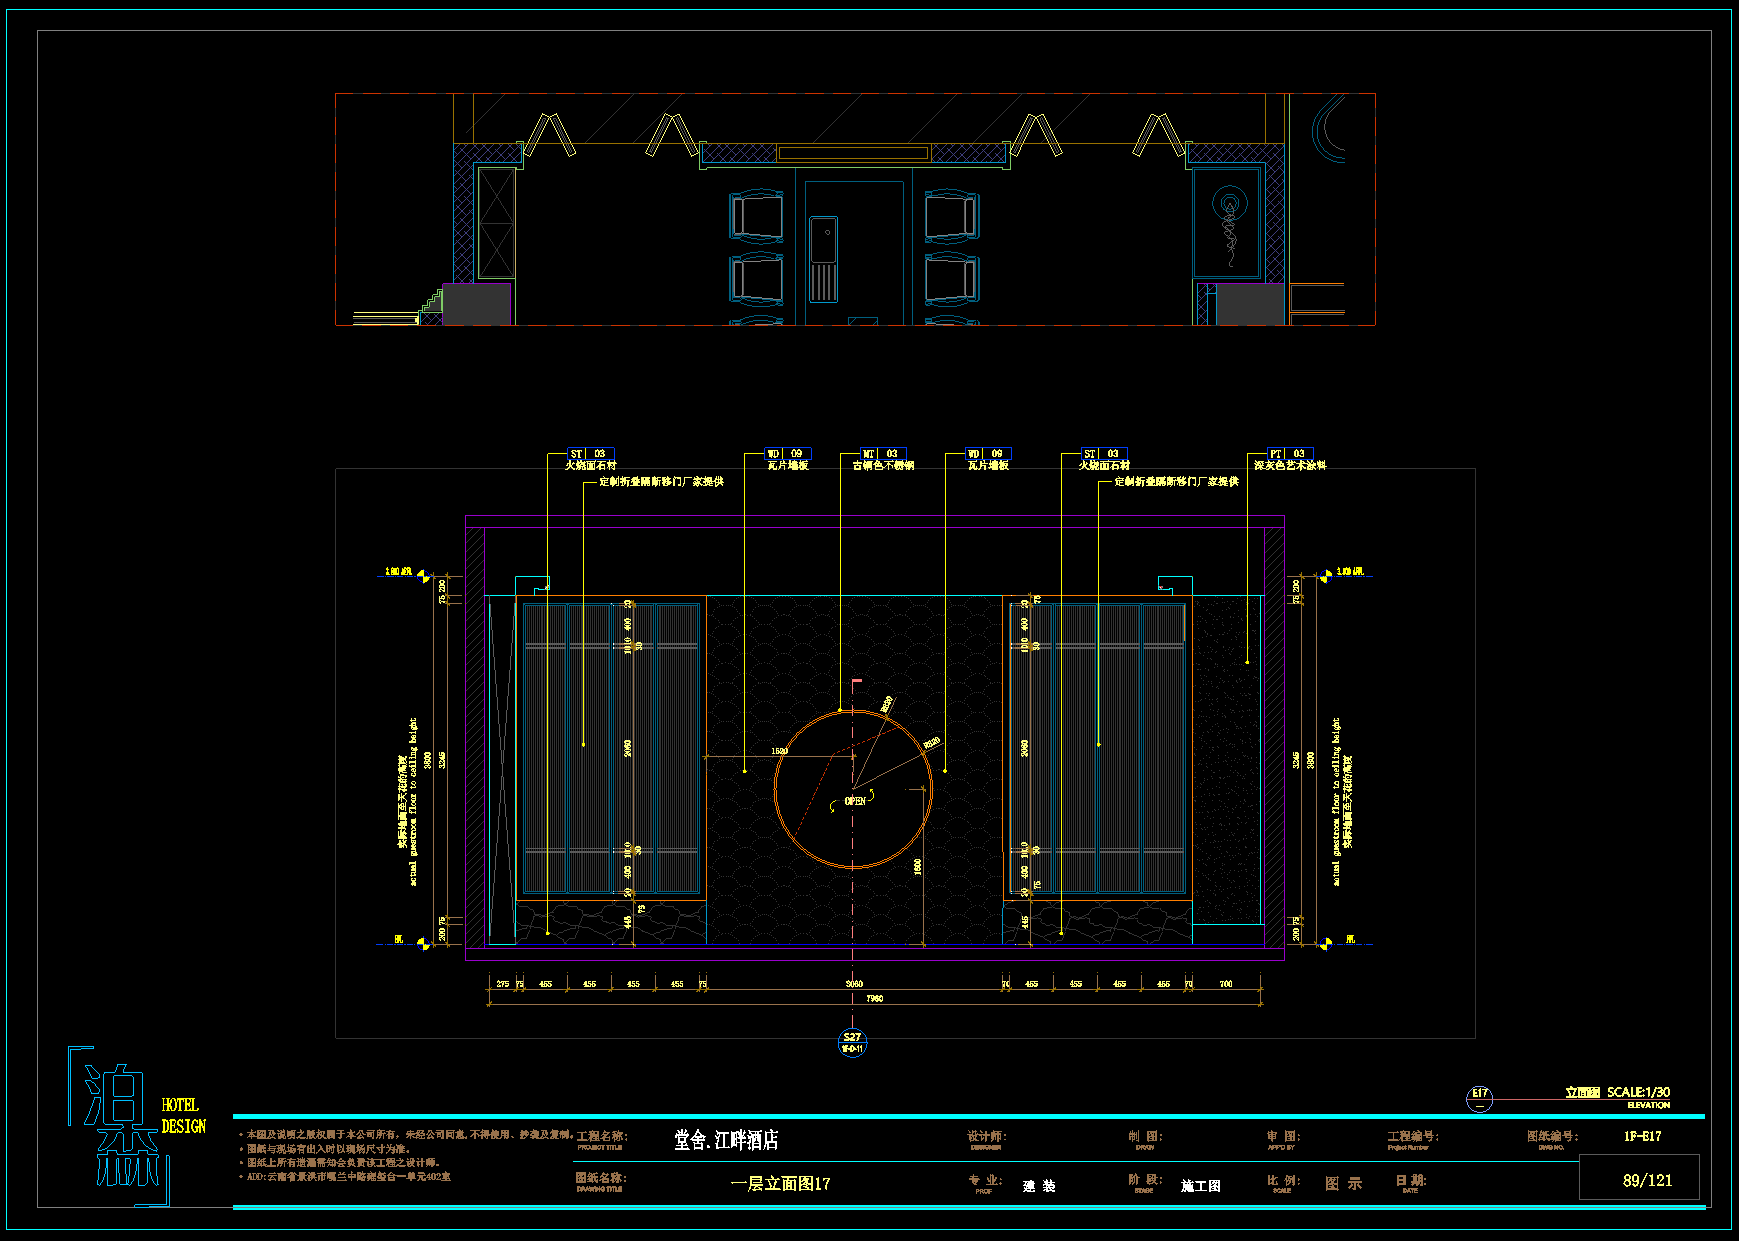Select the 7960 overall dimension text
Screen dimensions: 1739x1241
[874, 998]
